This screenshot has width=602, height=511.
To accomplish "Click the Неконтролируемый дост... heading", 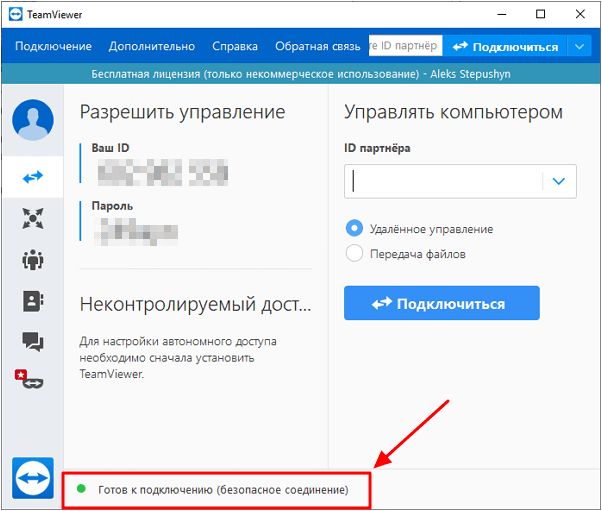I will (x=195, y=304).
